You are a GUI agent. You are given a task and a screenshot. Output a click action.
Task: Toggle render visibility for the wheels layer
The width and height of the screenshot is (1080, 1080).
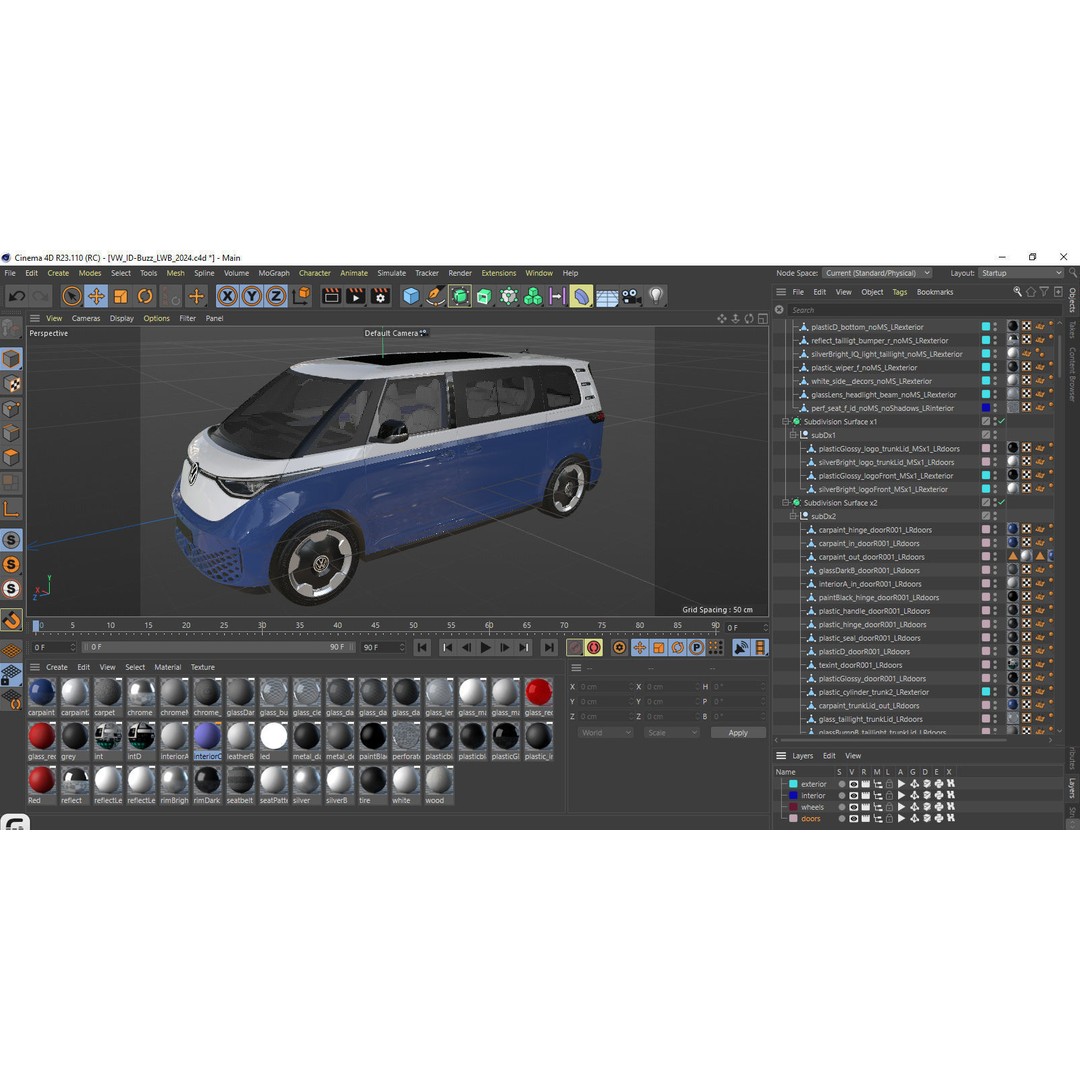(x=866, y=807)
